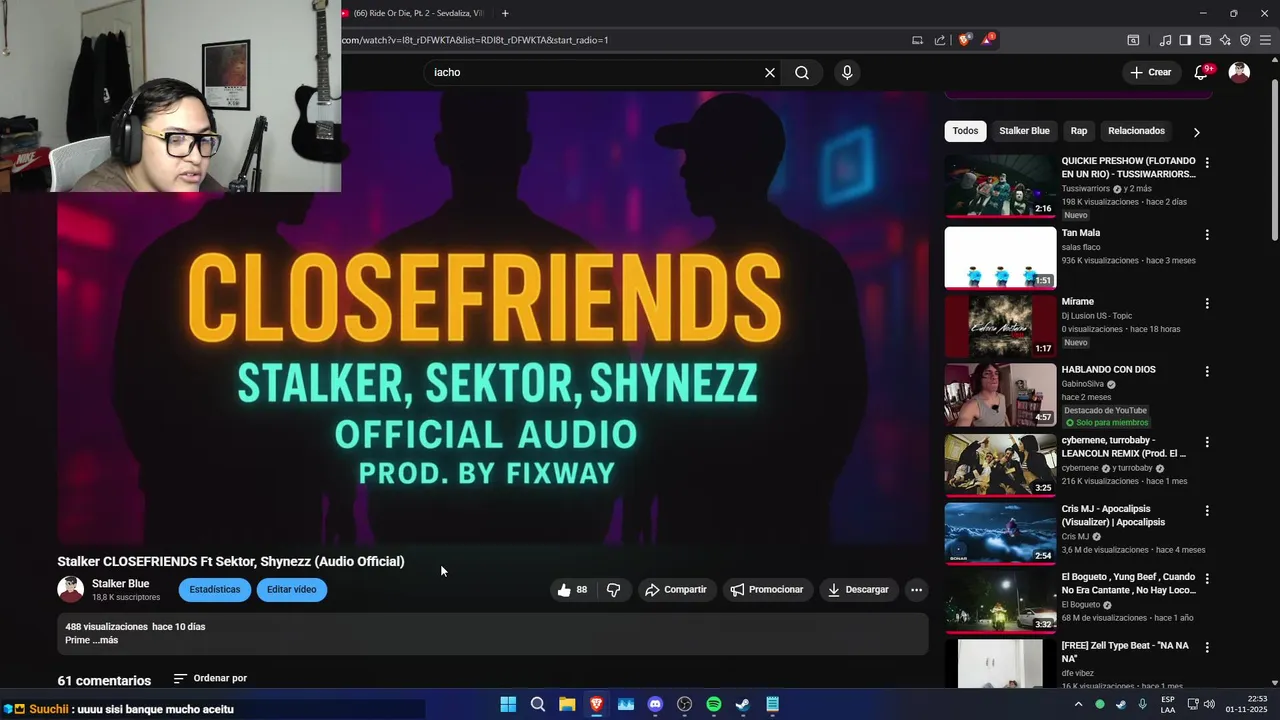Open OBS Studio from the taskbar
Viewport: 1280px width, 720px height.
(685, 704)
